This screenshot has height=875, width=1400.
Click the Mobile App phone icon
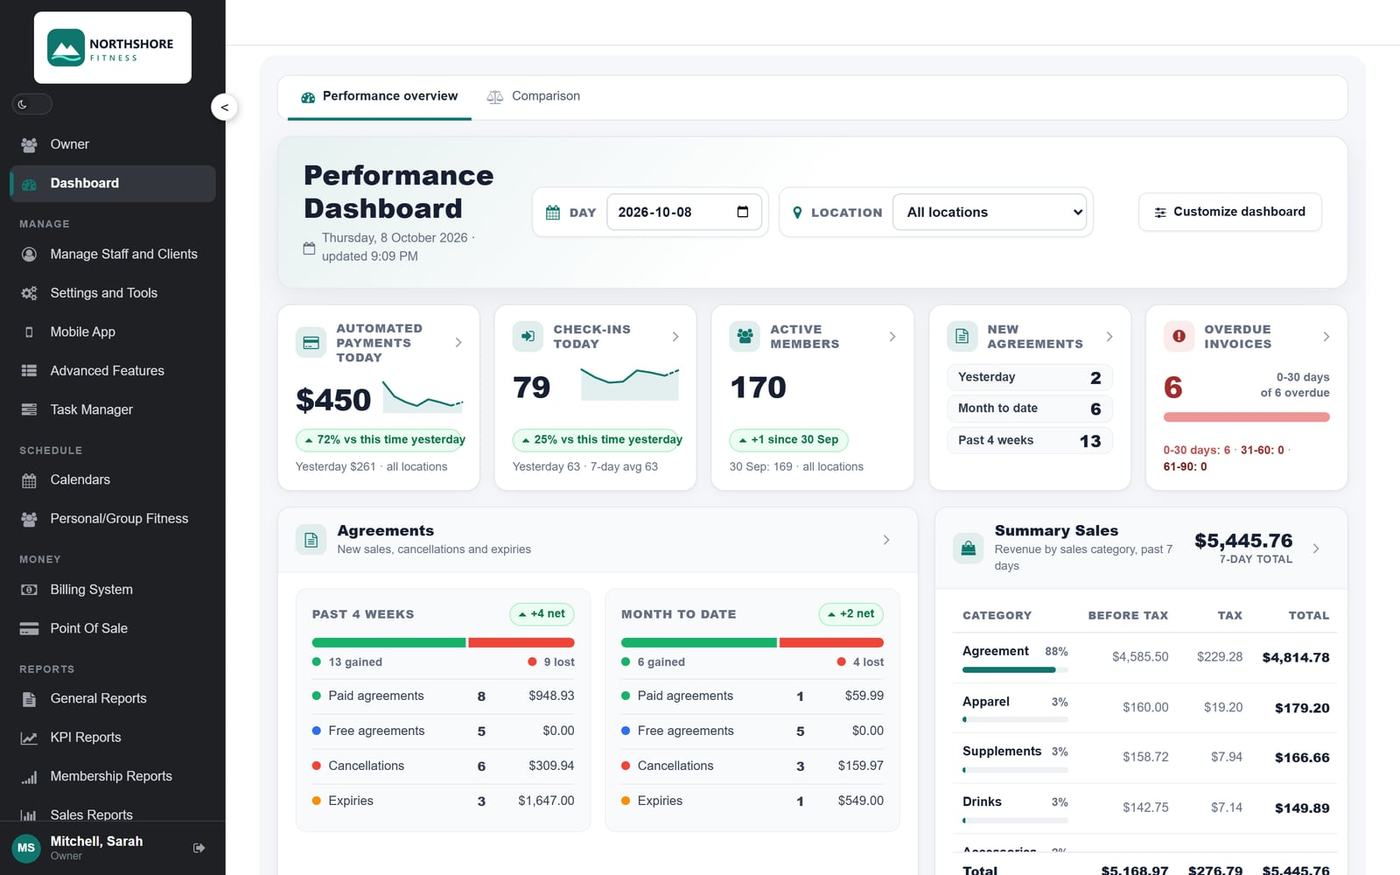[x=29, y=332]
